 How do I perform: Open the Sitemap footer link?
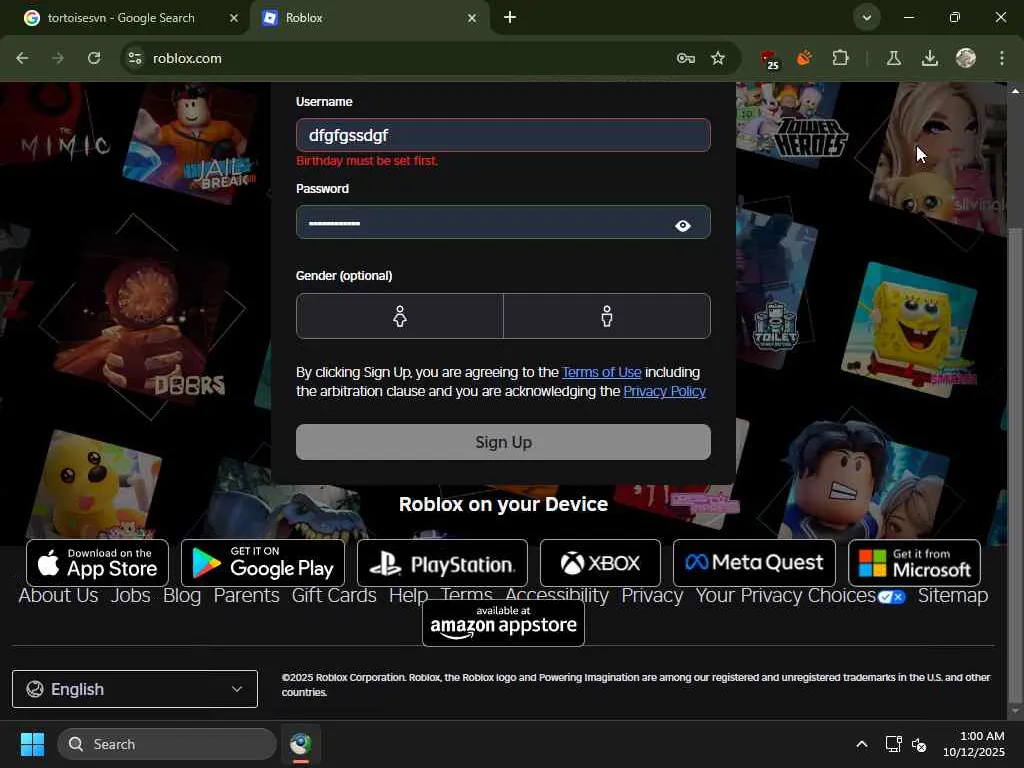(x=953, y=596)
